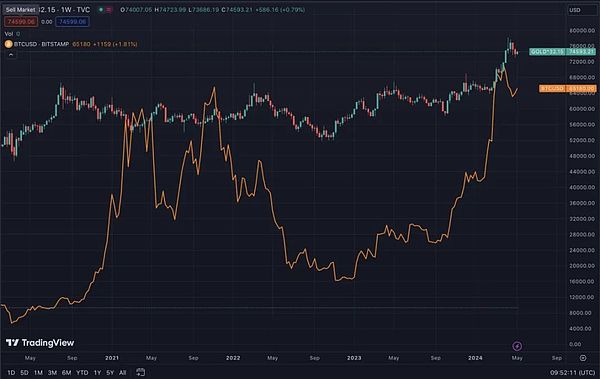Image resolution: width=600 pixels, height=379 pixels.
Task: Click the purple lightning bolt event marker
Action: click(x=517, y=346)
